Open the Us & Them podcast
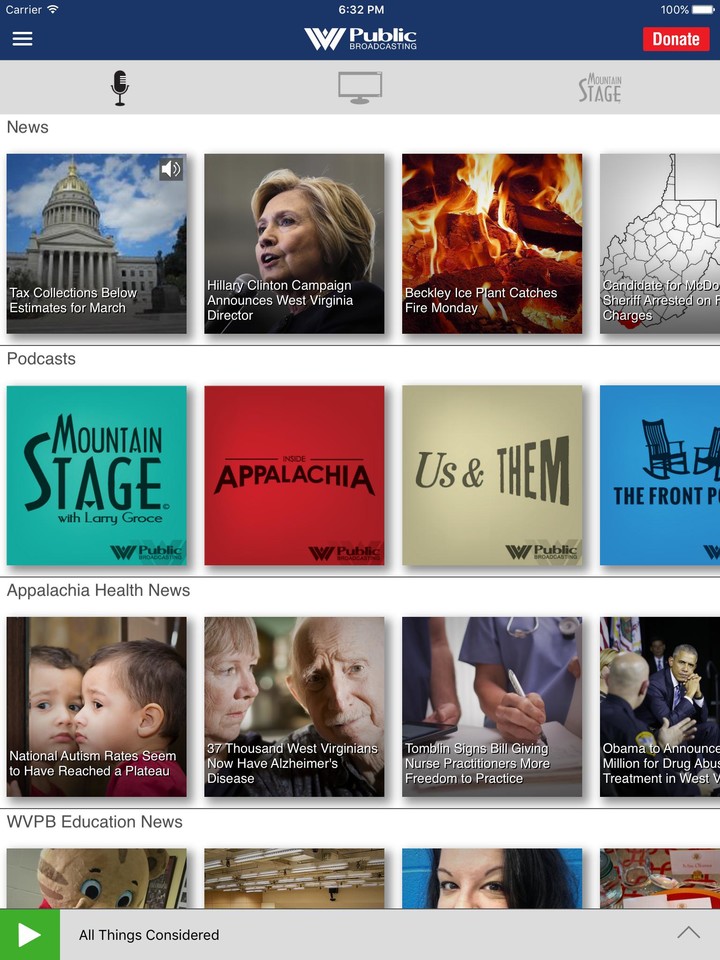Viewport: 720px width, 960px height. 492,475
